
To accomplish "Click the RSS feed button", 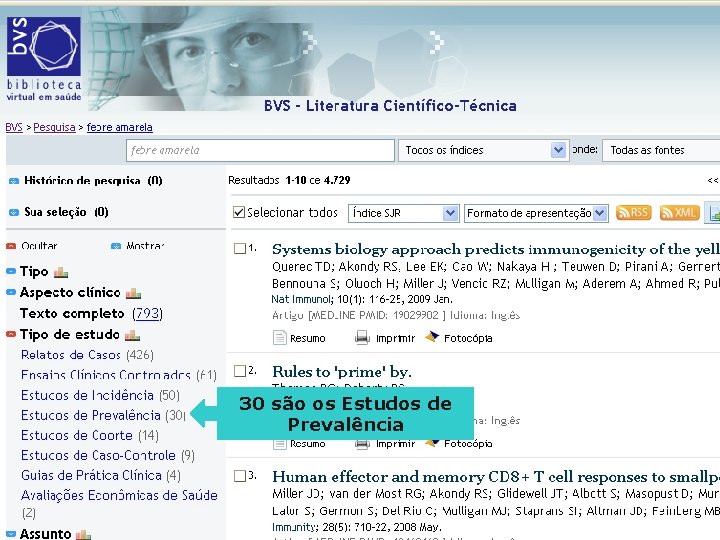I will (x=634, y=213).
